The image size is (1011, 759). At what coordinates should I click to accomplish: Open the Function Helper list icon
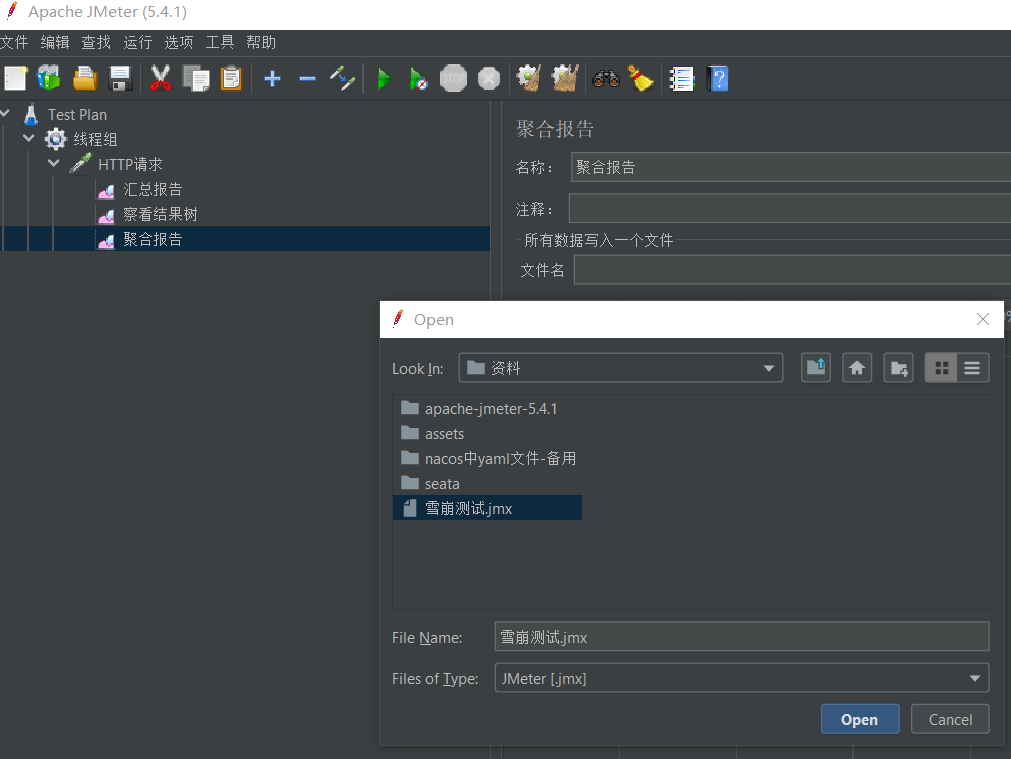point(681,79)
